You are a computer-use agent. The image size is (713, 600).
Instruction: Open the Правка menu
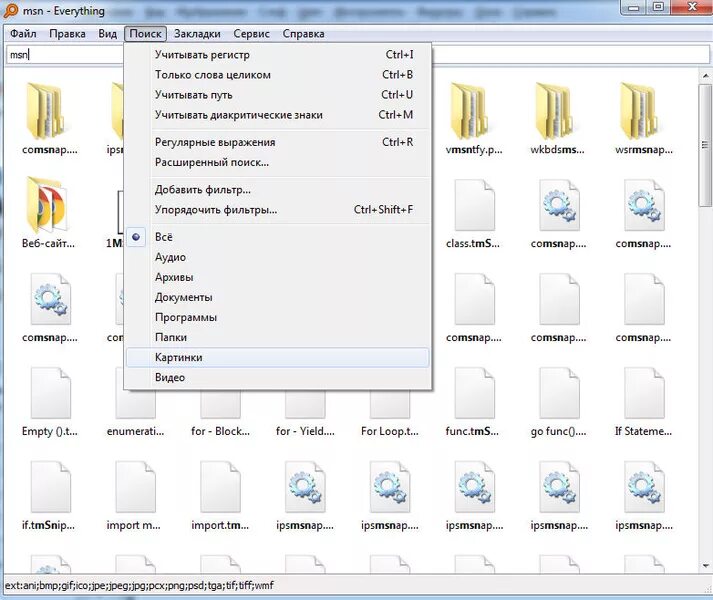(67, 34)
